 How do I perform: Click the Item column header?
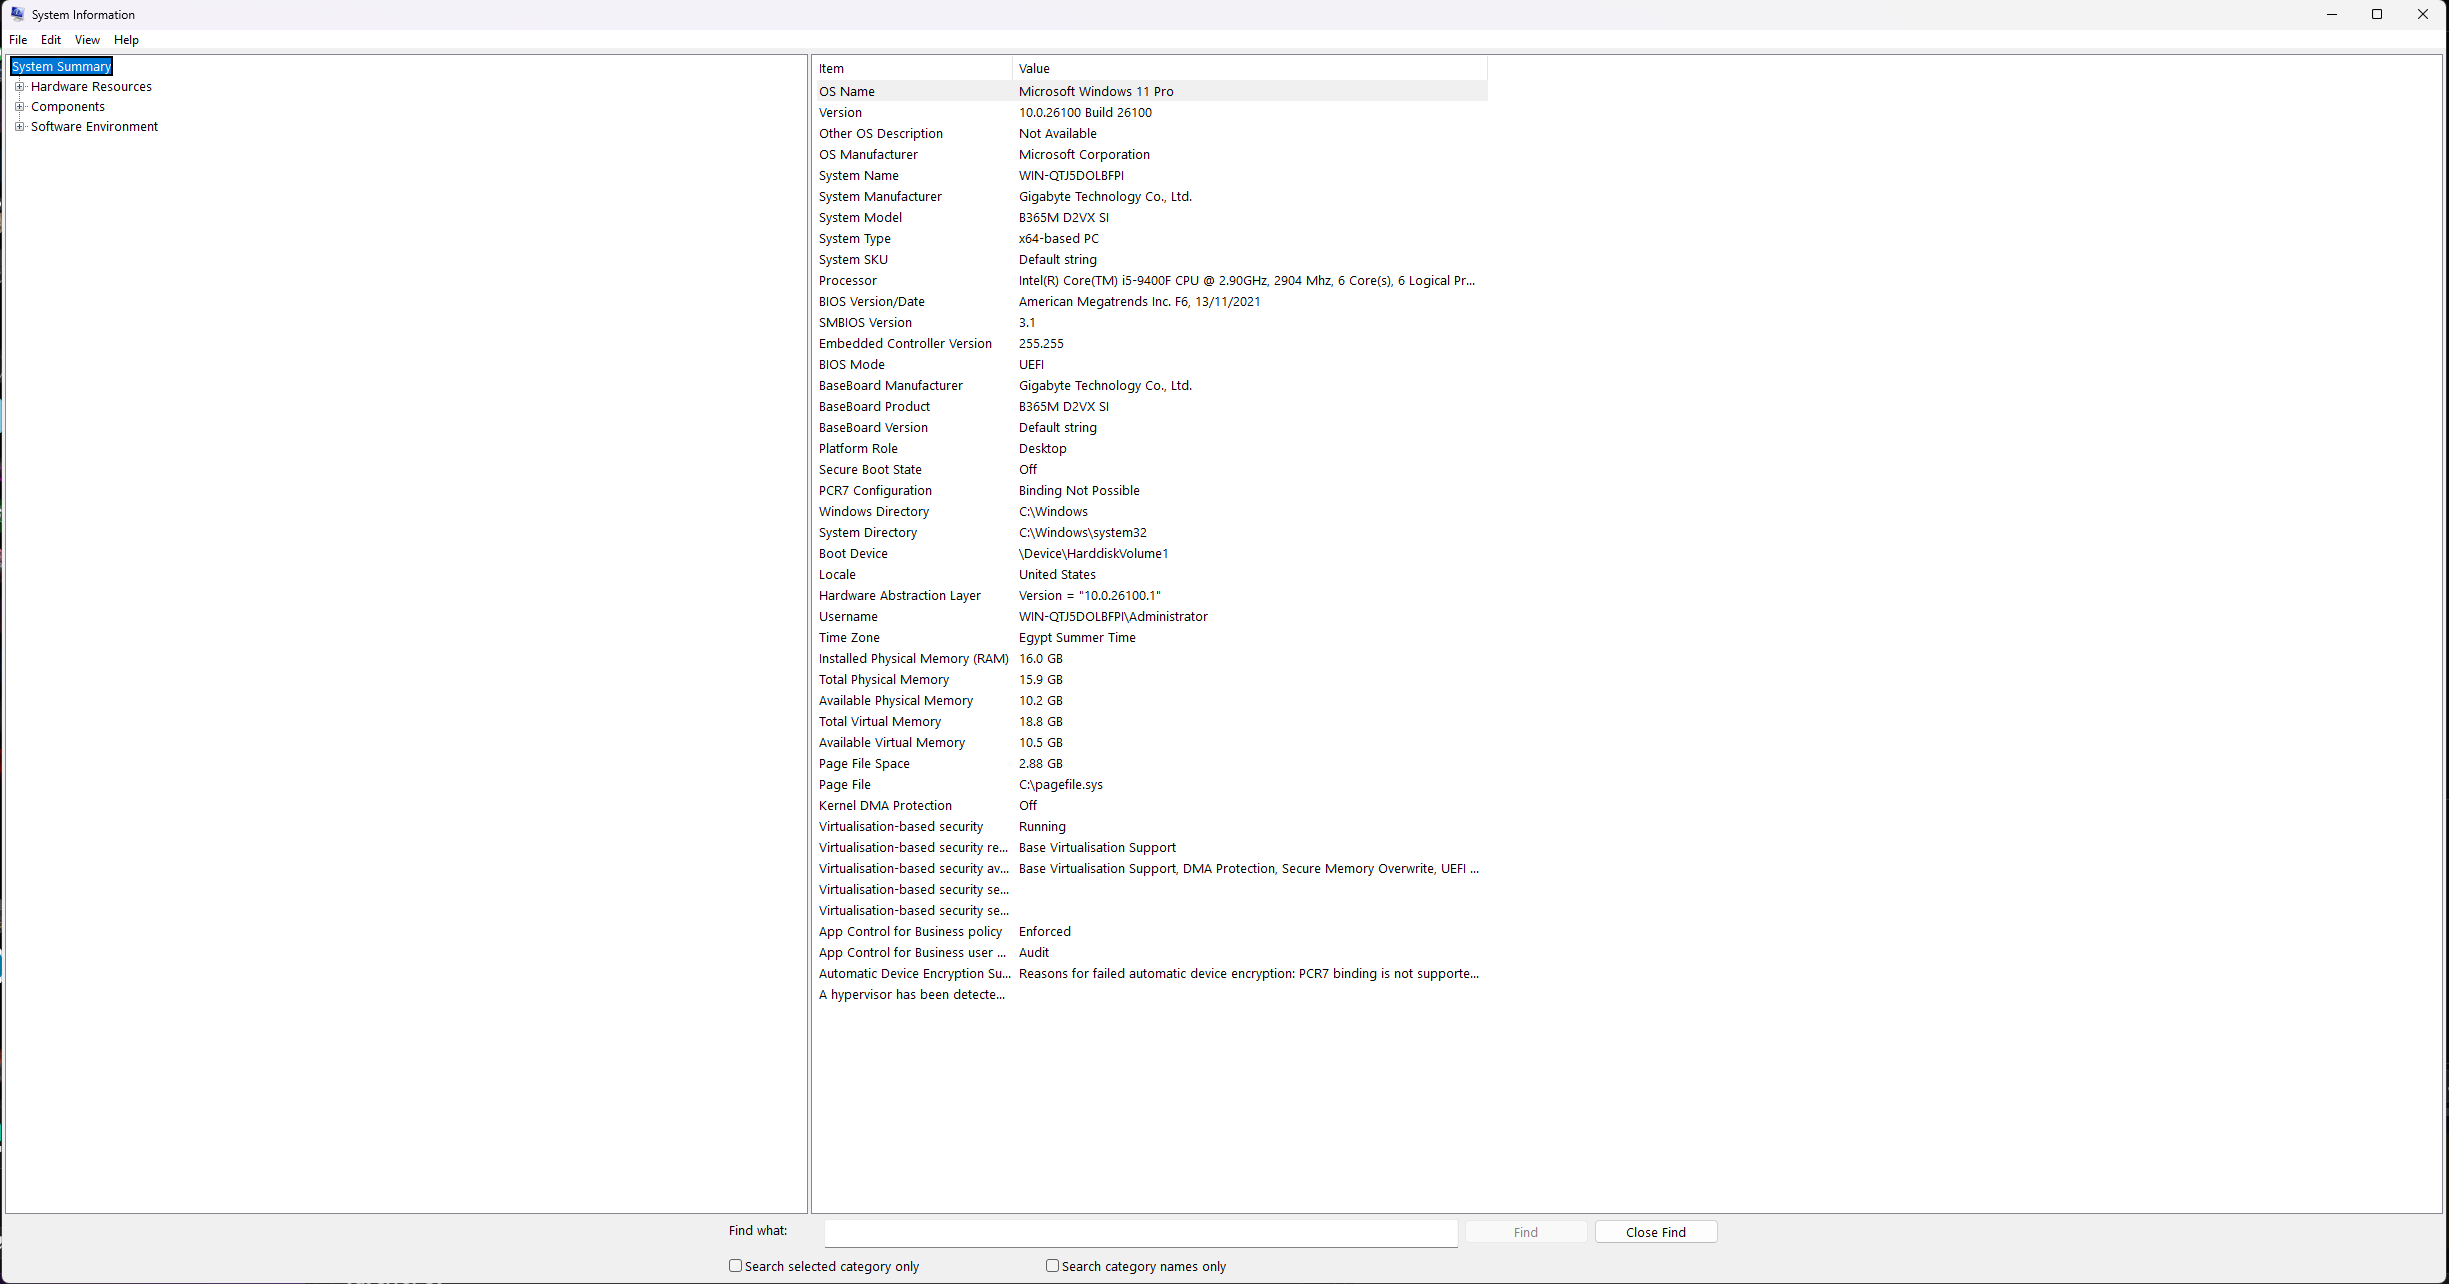910,69
